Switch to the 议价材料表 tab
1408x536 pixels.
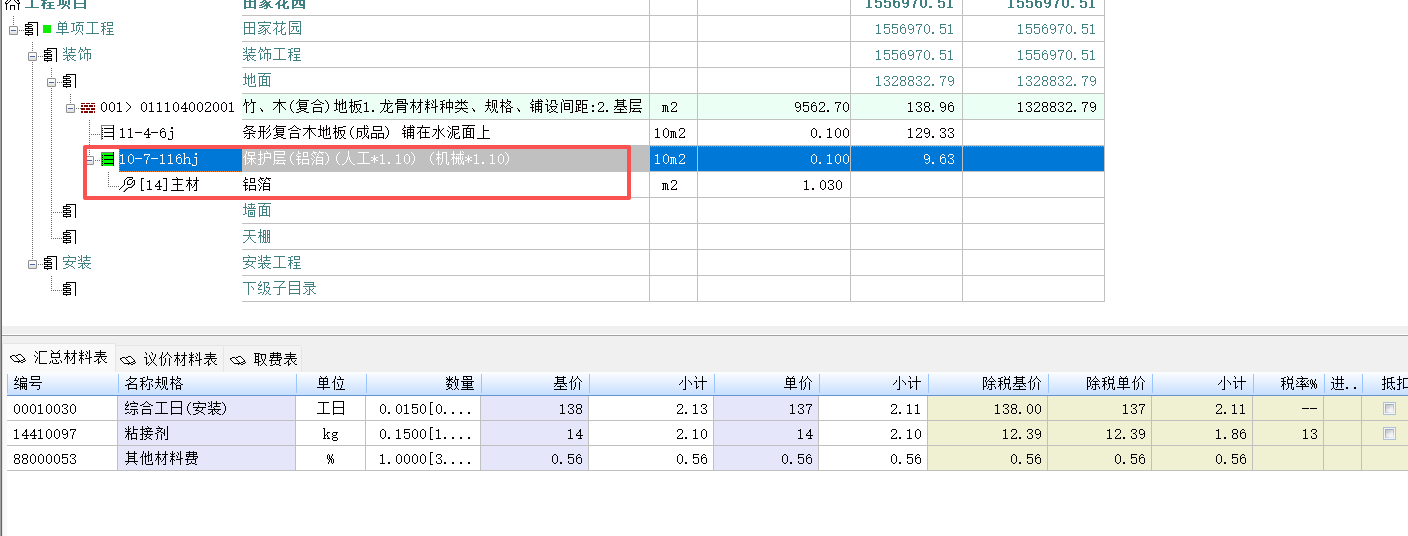click(x=170, y=359)
